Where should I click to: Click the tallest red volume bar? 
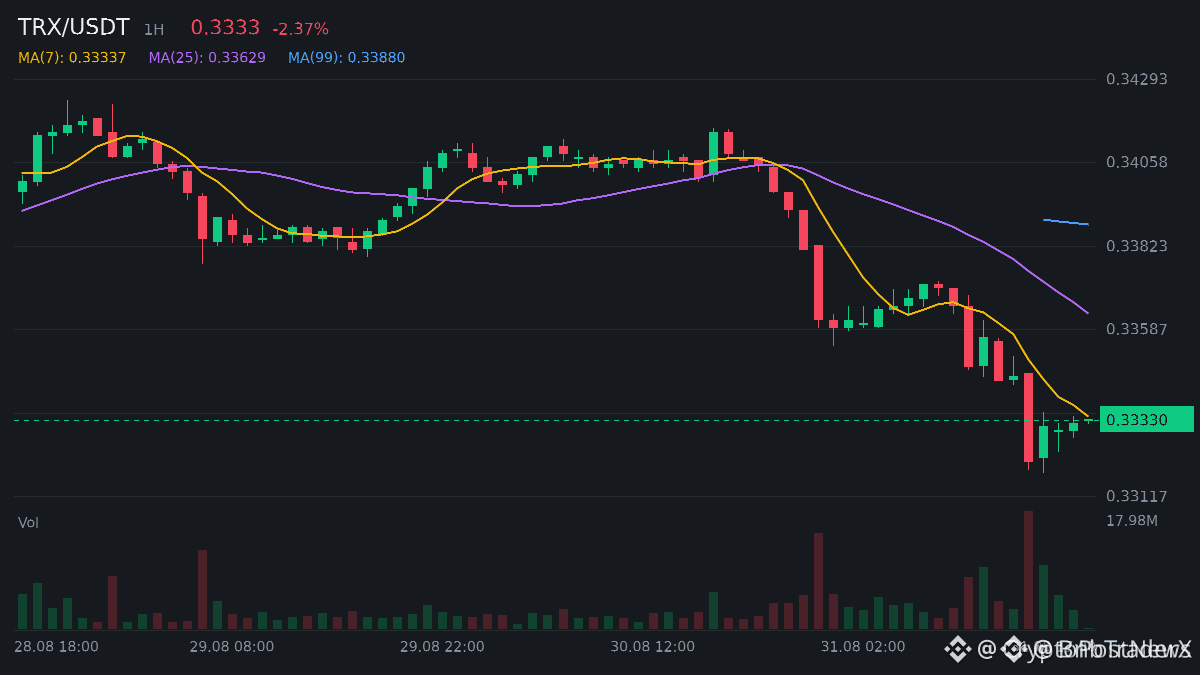(1028, 570)
